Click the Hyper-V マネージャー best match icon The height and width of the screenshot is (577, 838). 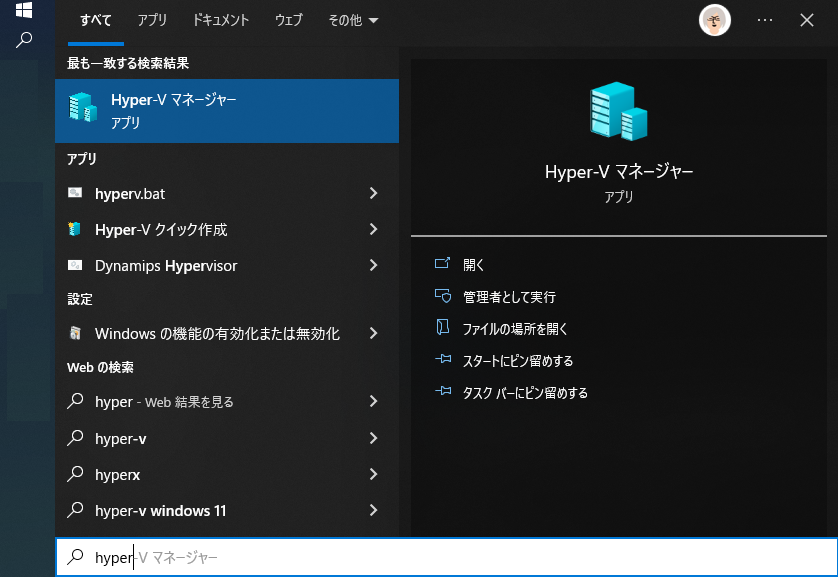[83, 107]
